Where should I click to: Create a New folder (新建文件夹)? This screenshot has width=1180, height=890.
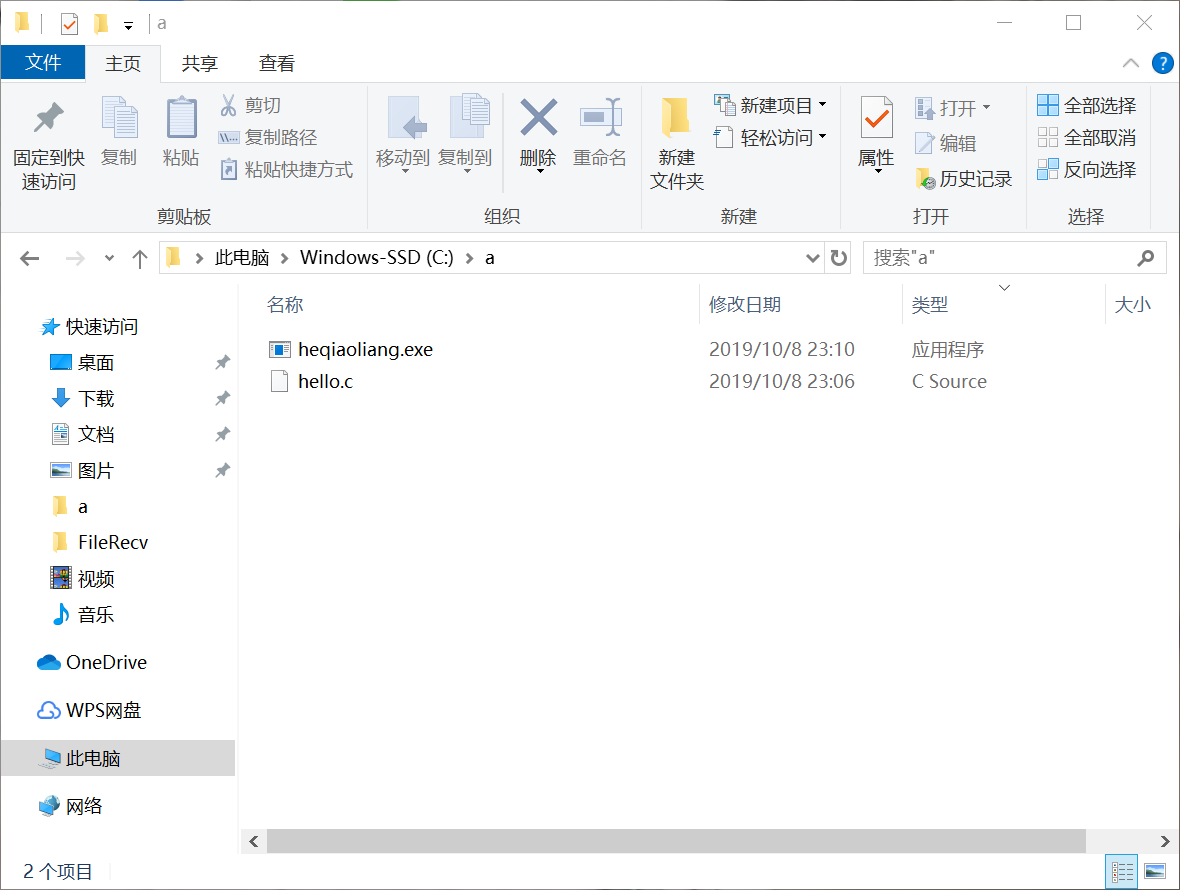click(x=677, y=143)
